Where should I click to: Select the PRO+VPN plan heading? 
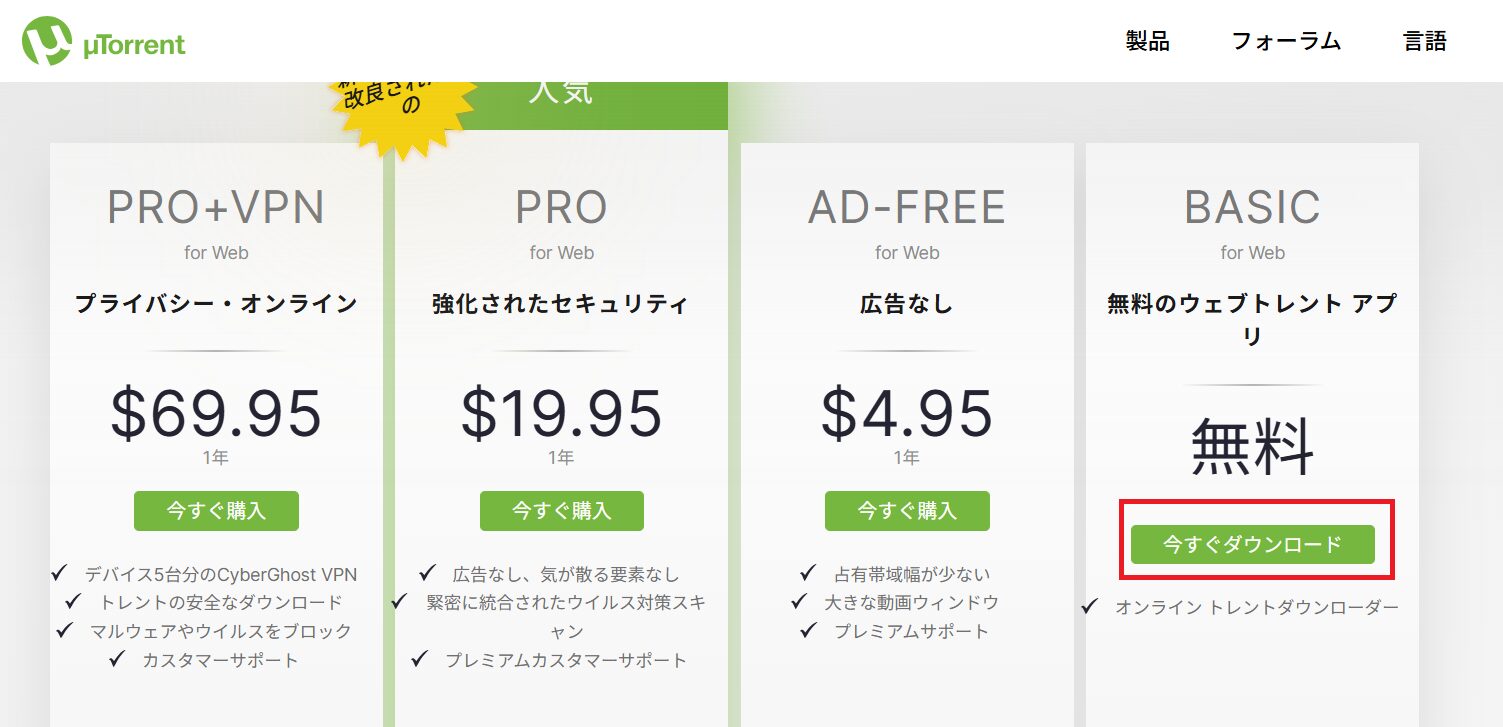[216, 208]
